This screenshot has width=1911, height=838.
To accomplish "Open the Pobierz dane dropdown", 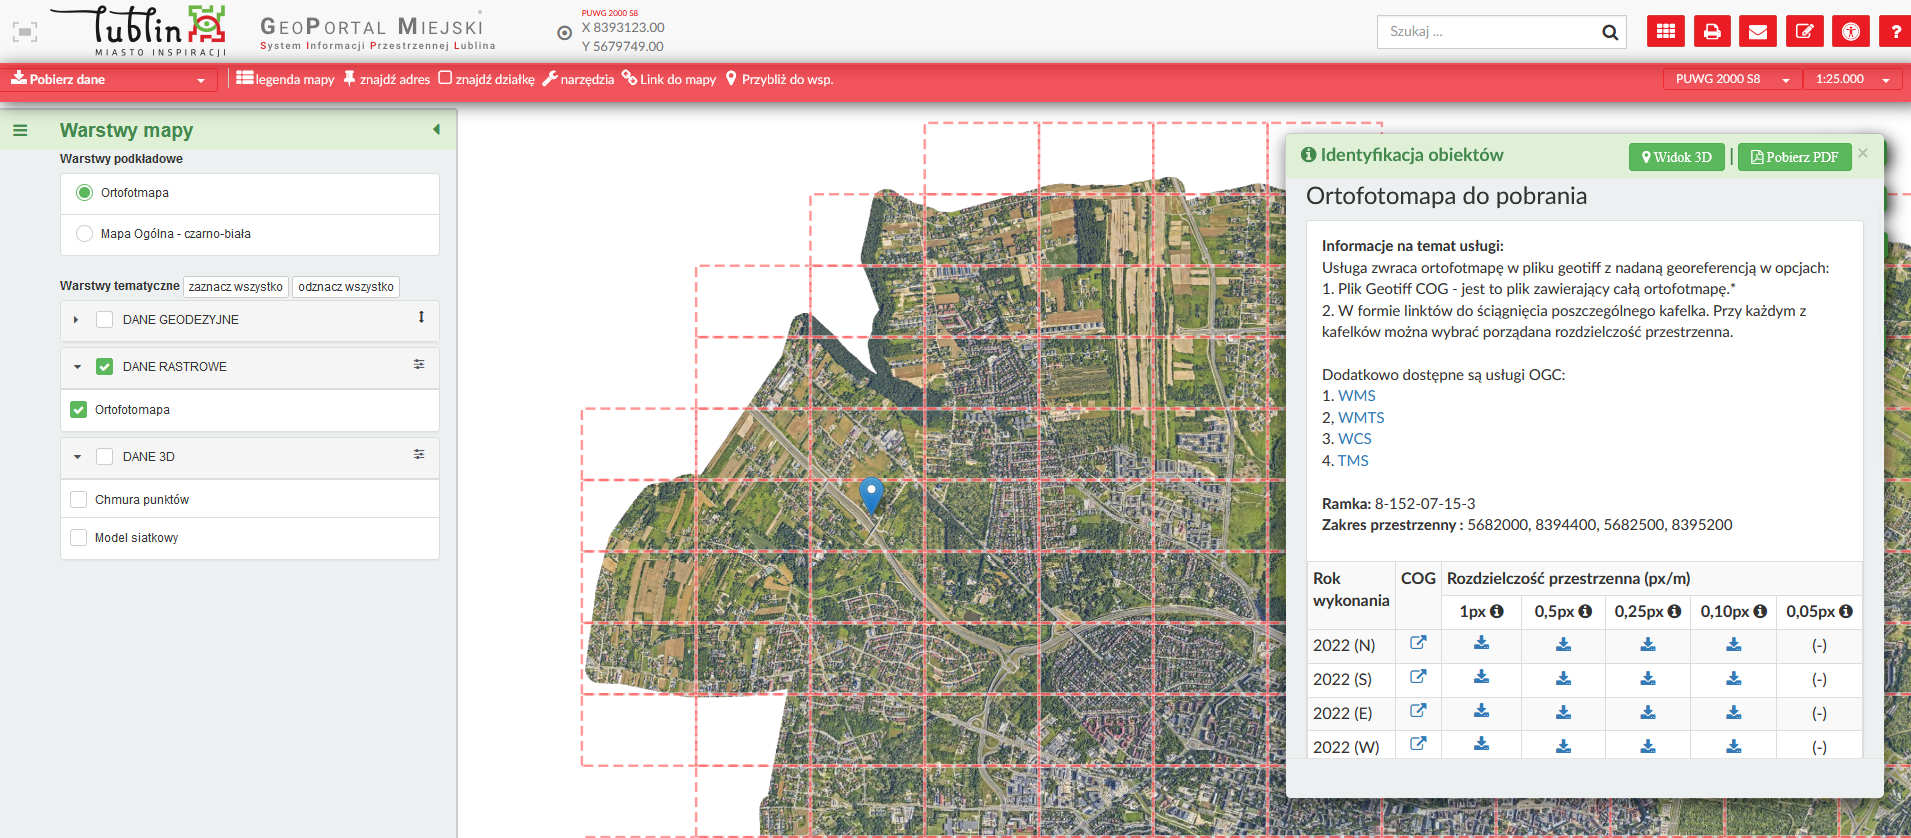I will tap(108, 80).
